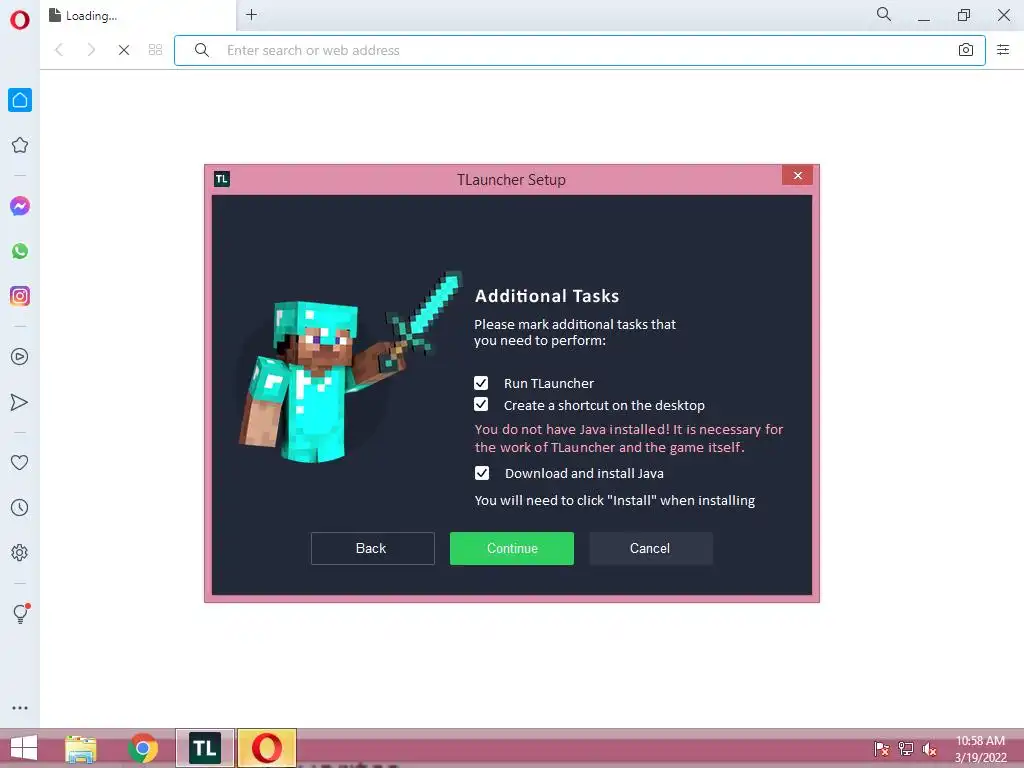Go back with the browser back arrow
This screenshot has width=1024, height=768.
tap(59, 50)
